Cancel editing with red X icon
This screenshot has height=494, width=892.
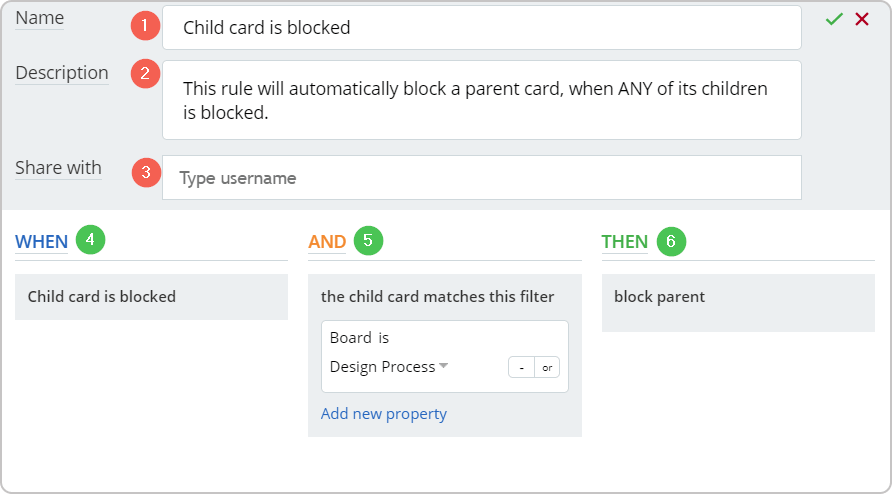pos(862,19)
